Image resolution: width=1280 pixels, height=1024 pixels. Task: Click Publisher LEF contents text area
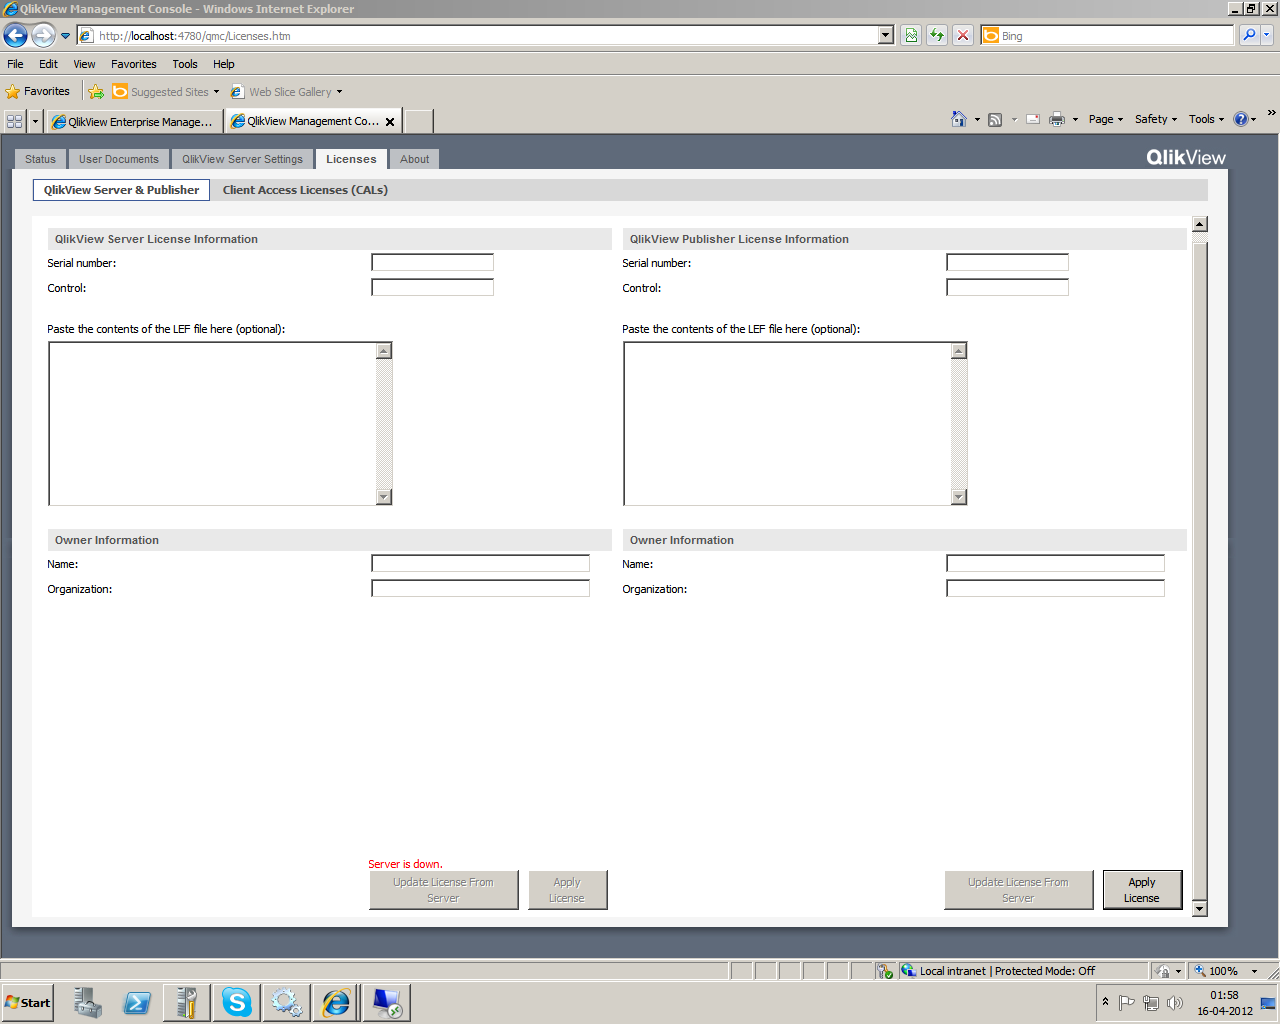click(787, 424)
